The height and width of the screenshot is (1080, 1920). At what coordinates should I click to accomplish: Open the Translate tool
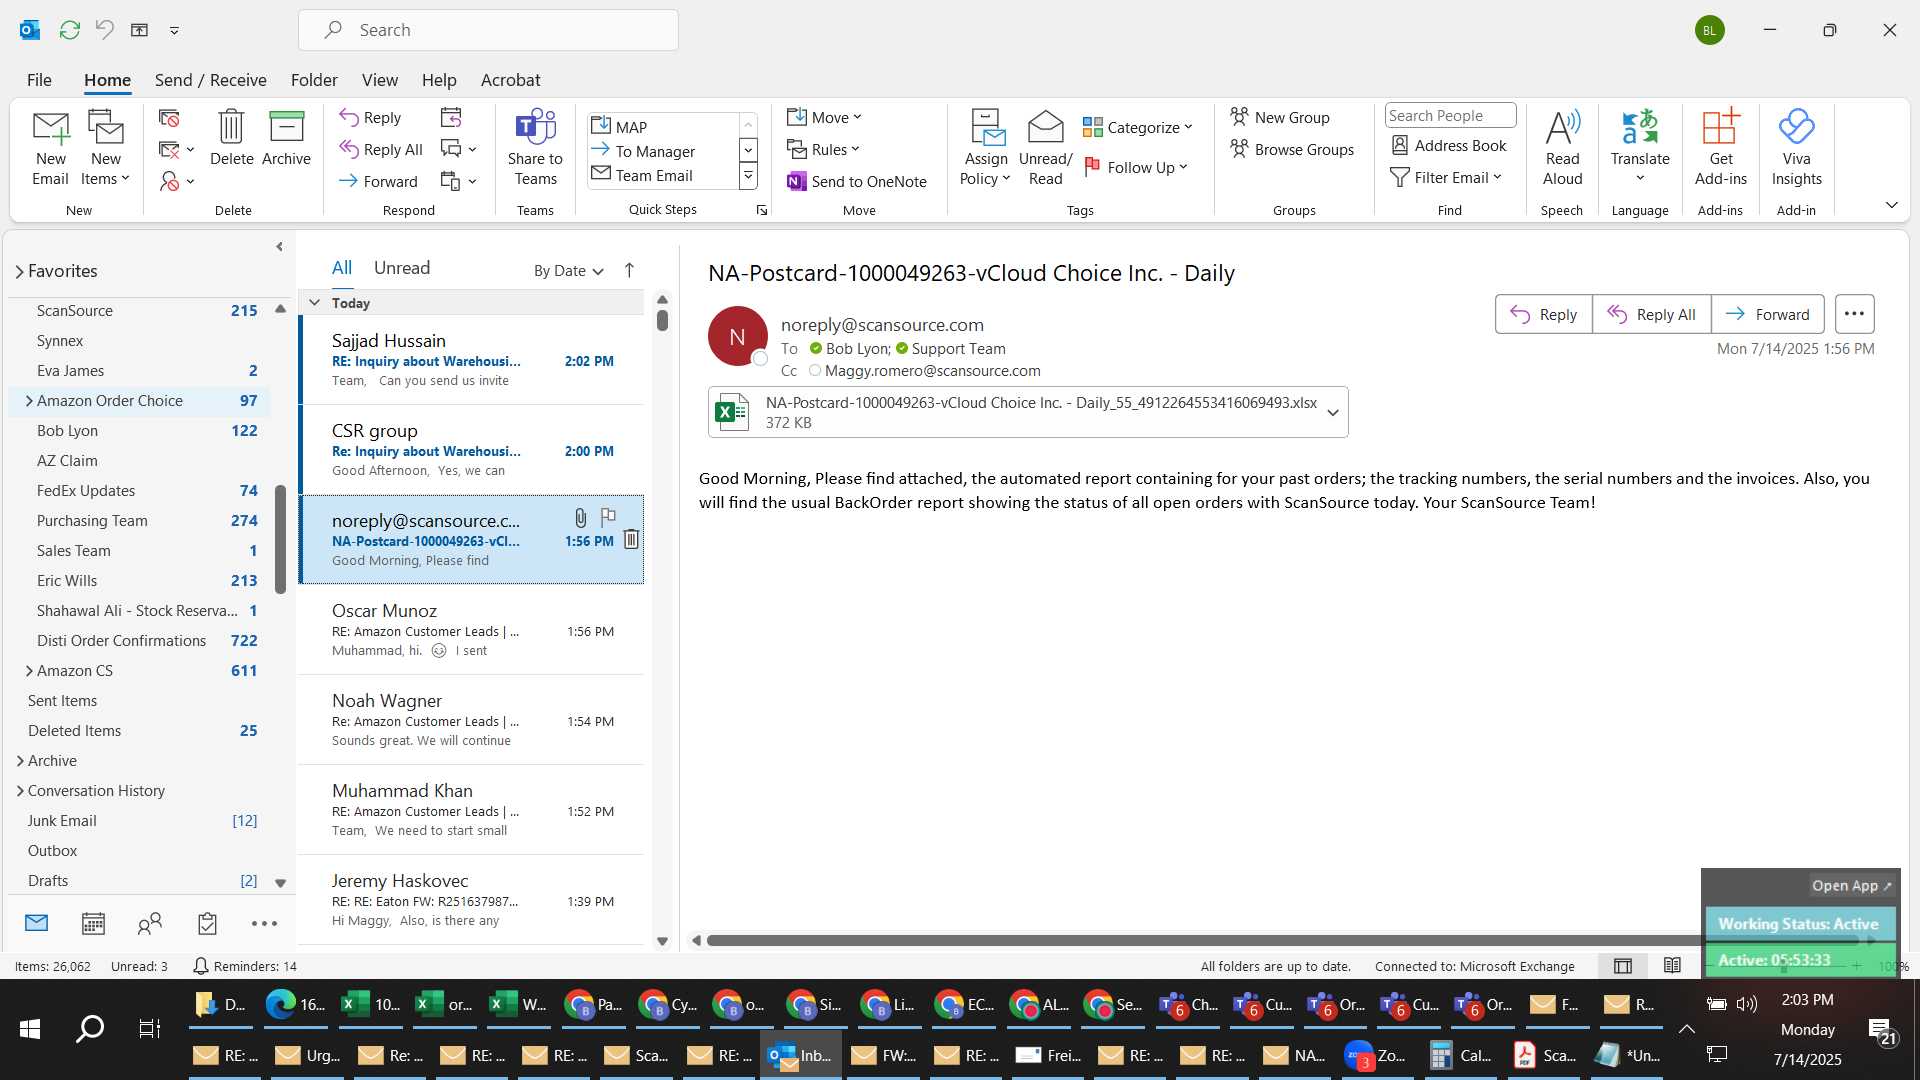[1640, 148]
